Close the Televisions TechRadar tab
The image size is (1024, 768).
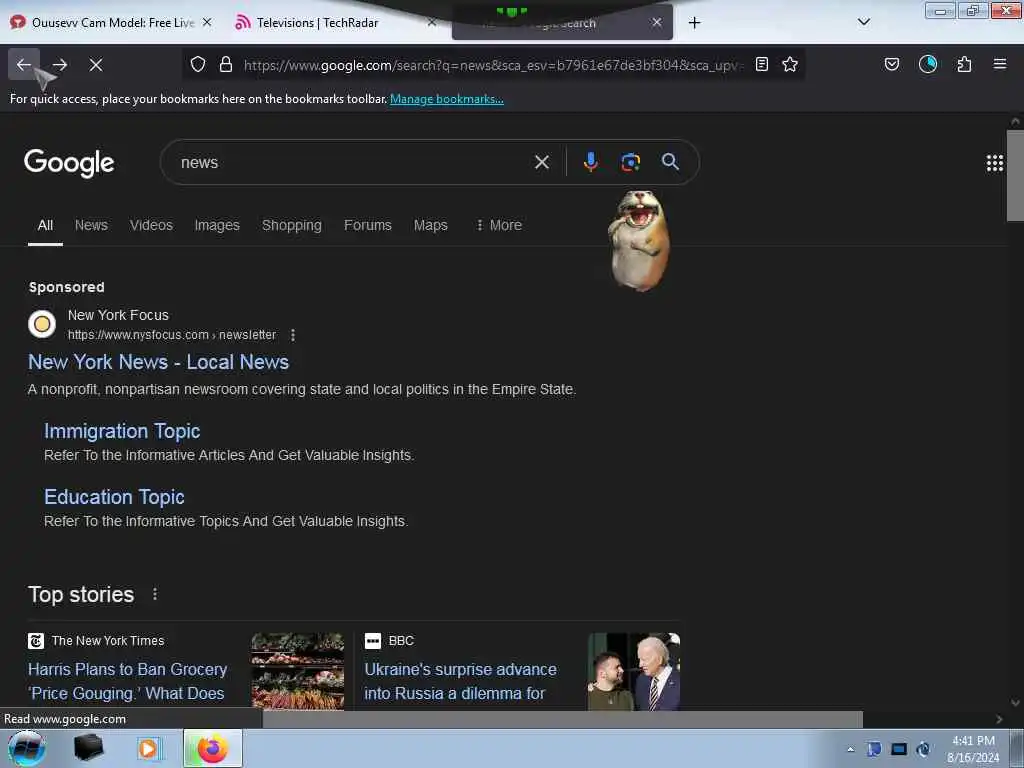click(432, 22)
